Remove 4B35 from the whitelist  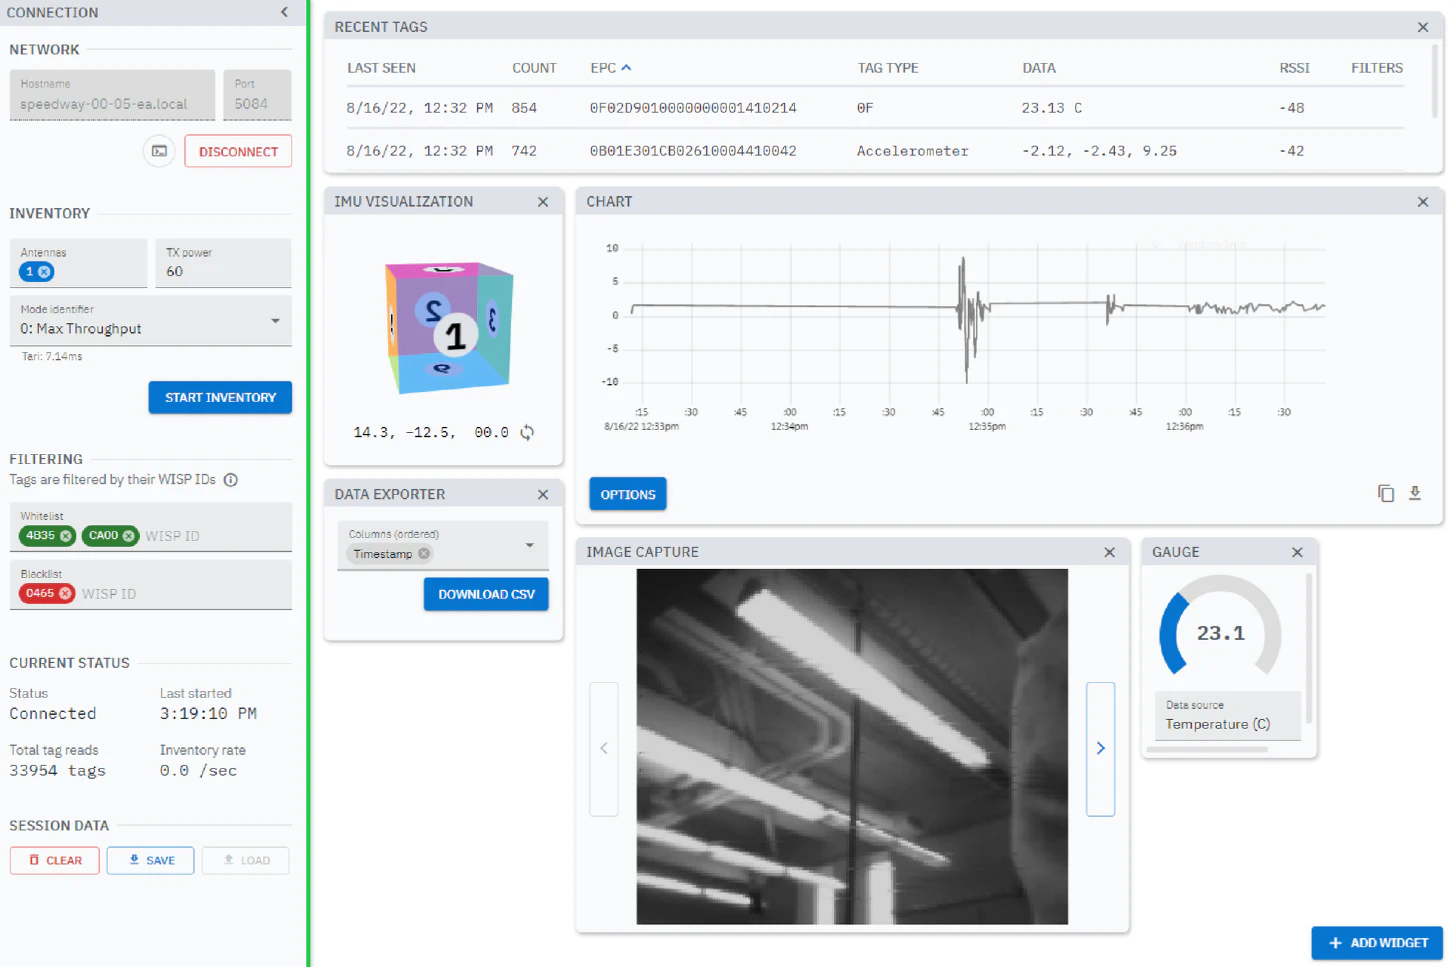[66, 536]
